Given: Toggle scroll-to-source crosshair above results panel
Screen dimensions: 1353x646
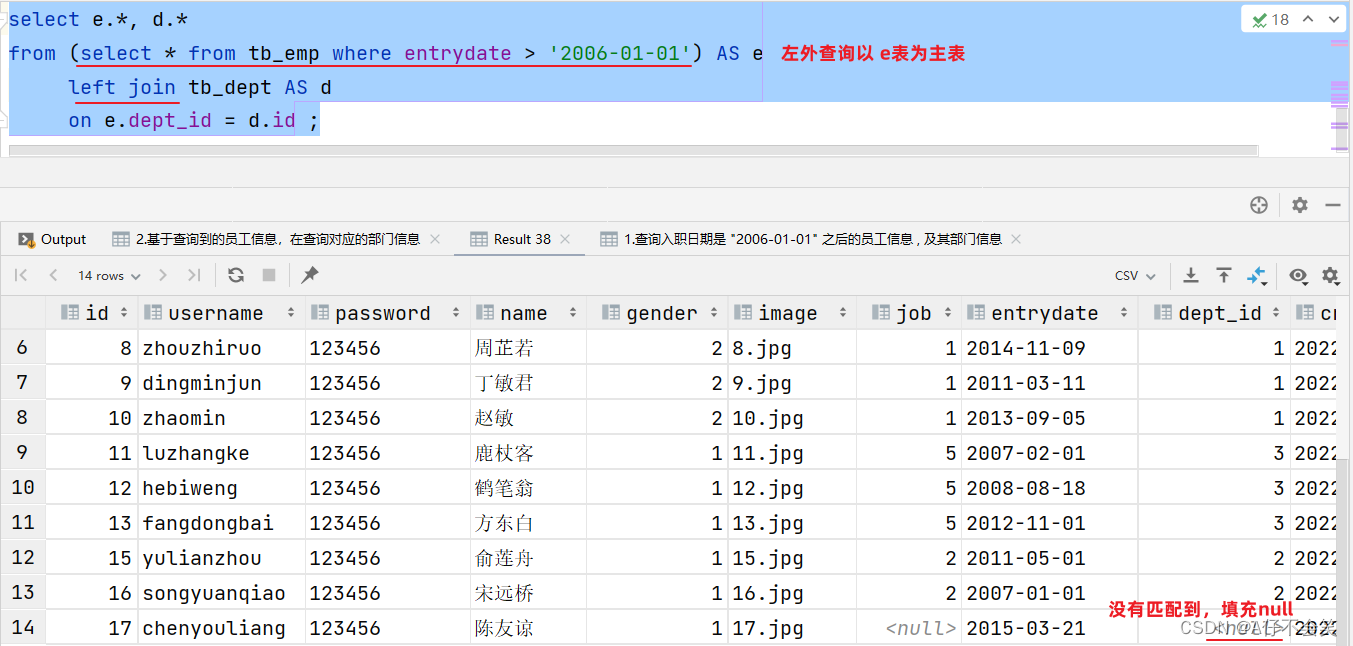Looking at the screenshot, I should pyautogui.click(x=1259, y=205).
